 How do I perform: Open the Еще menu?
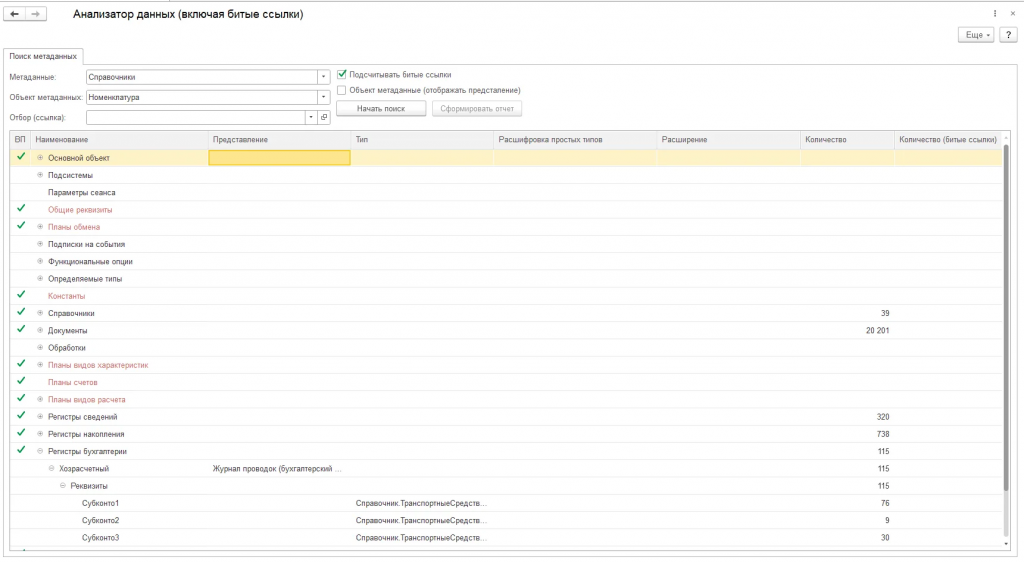point(976,35)
